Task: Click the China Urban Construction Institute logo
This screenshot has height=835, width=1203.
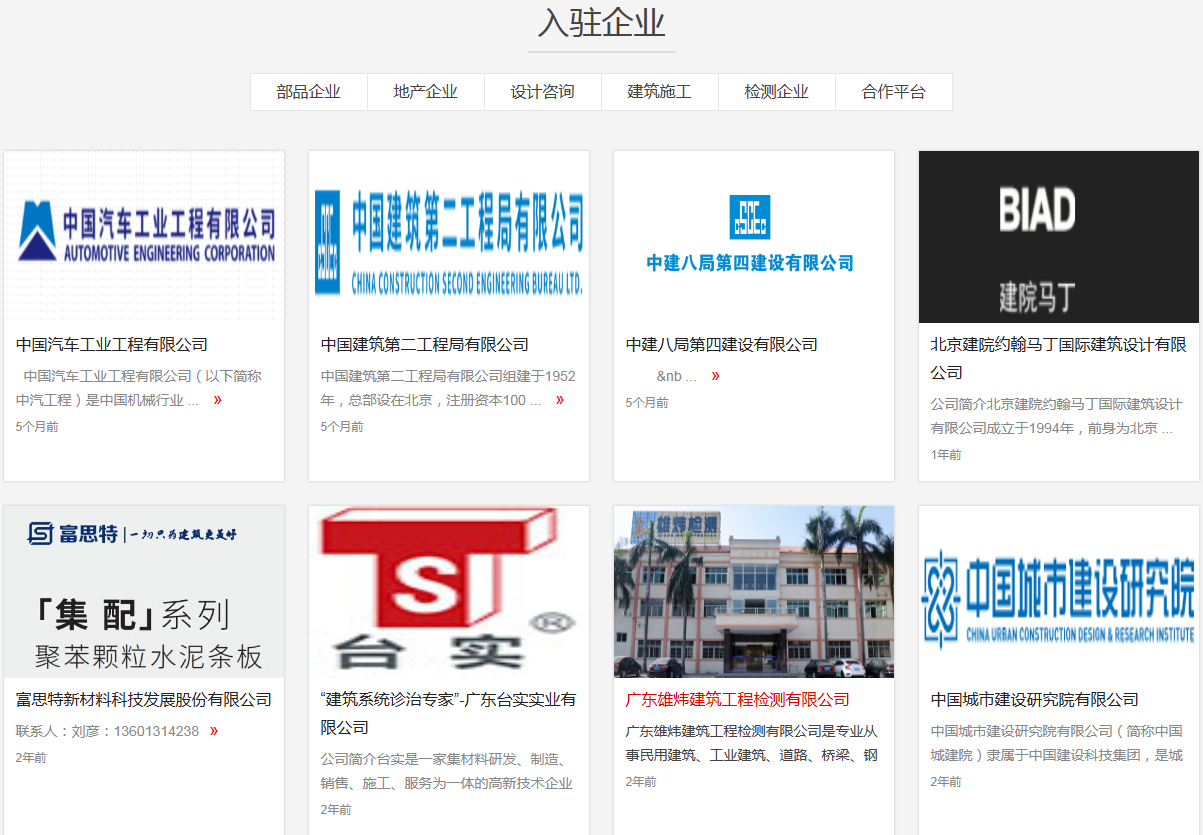Action: [x=1059, y=592]
